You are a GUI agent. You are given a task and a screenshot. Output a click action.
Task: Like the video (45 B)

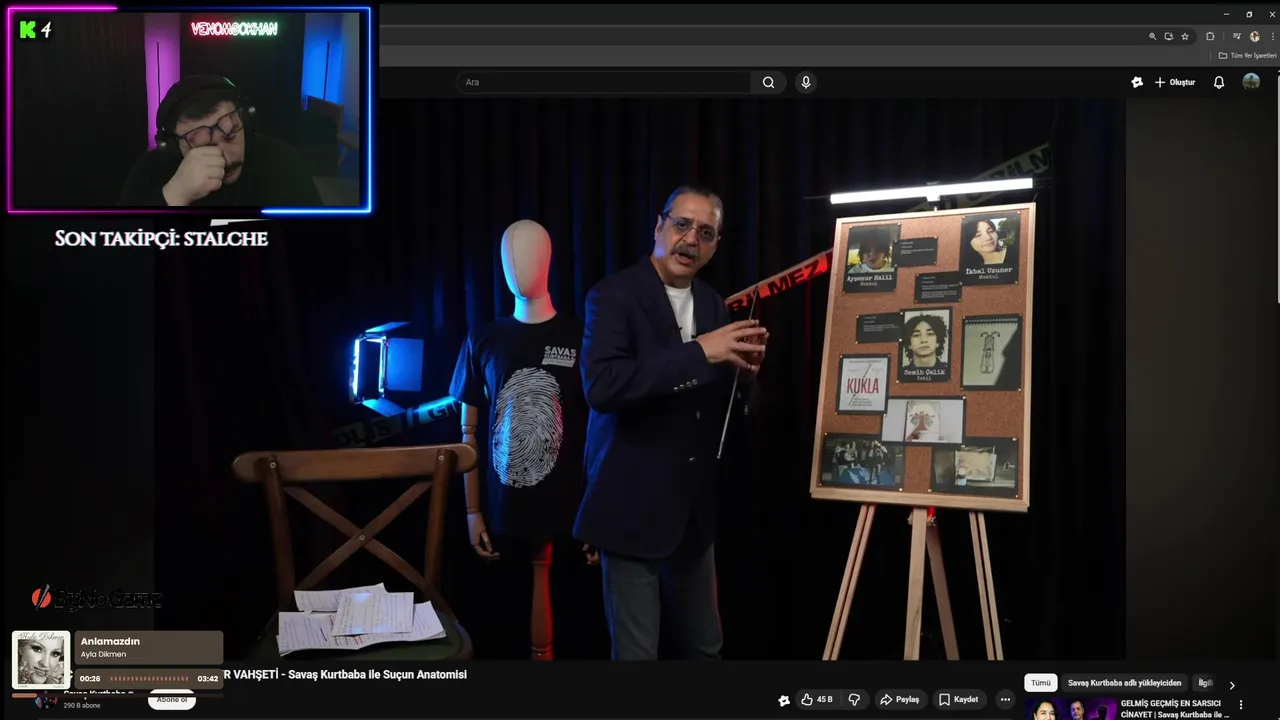tap(817, 700)
